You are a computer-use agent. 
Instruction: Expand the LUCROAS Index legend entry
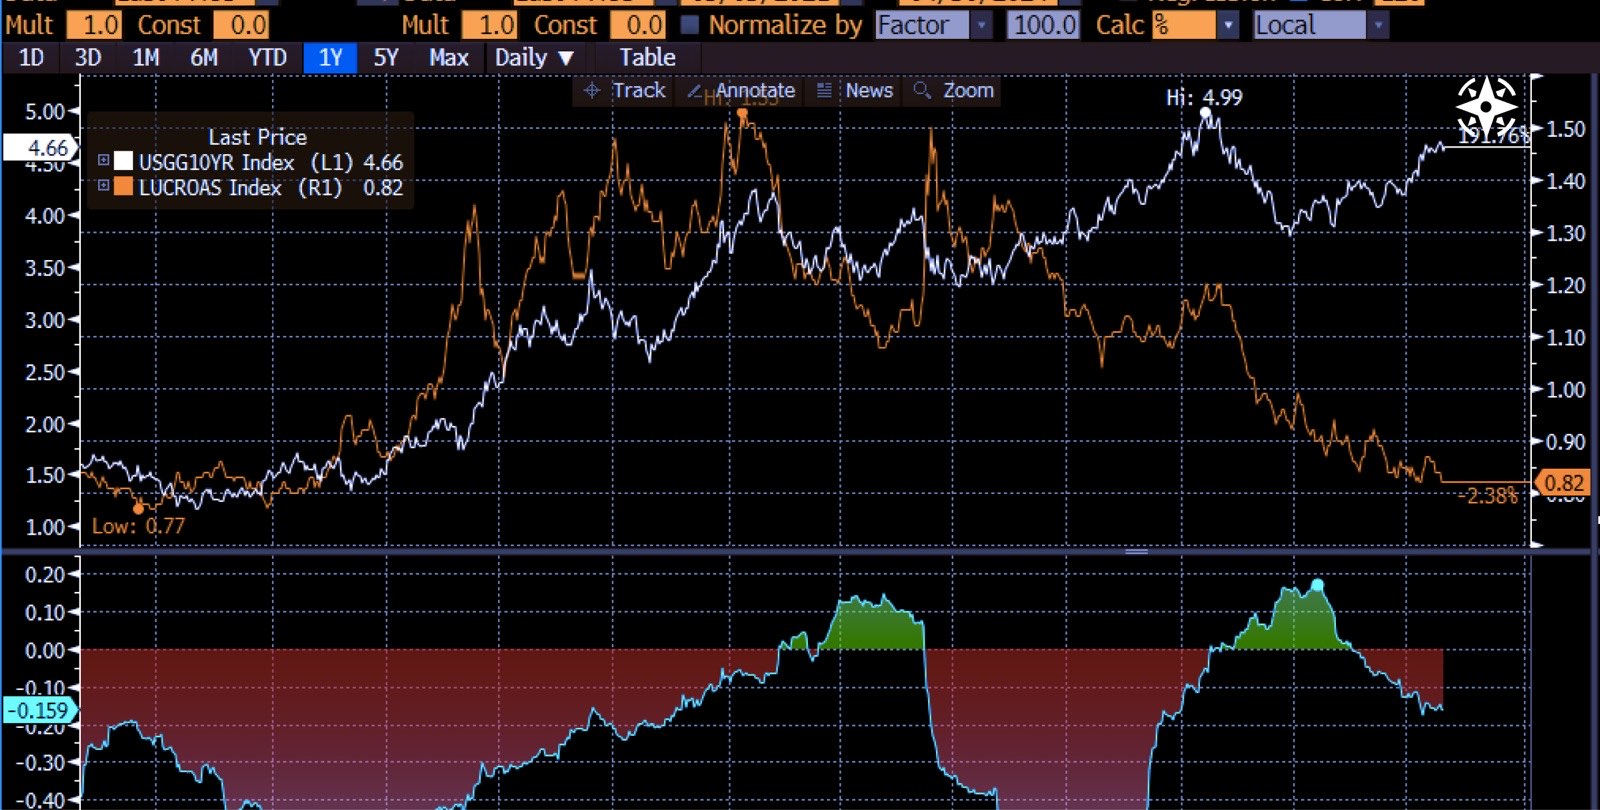103,185
